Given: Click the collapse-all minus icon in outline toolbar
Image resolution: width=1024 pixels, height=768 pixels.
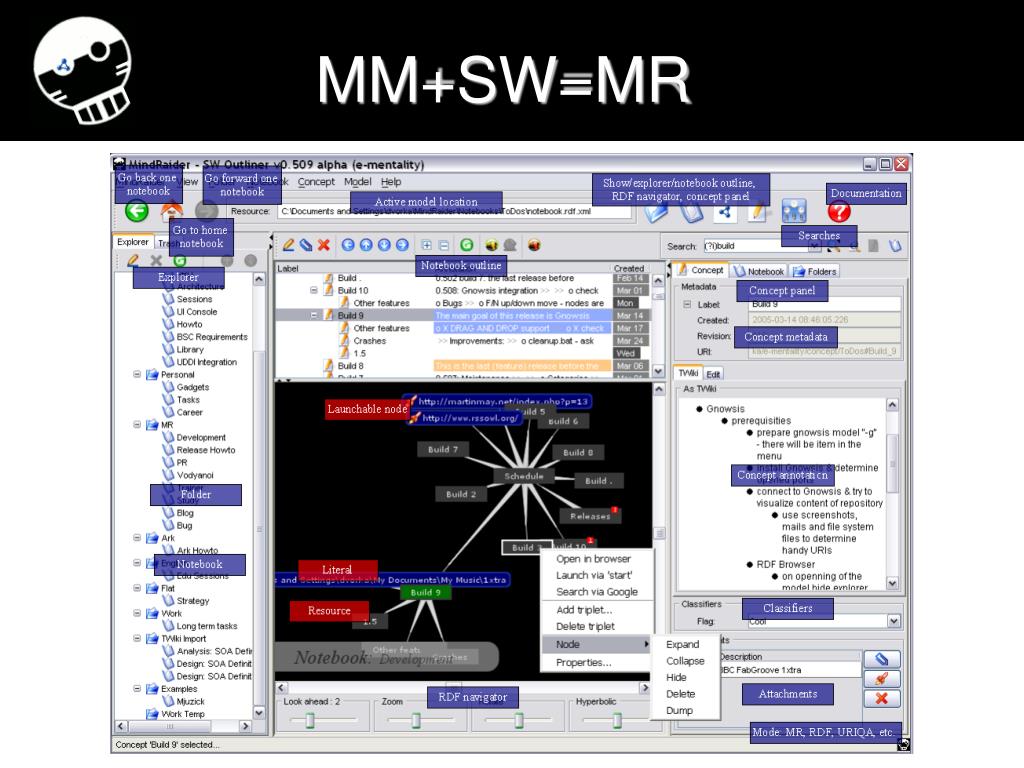Looking at the screenshot, I should coord(444,246).
